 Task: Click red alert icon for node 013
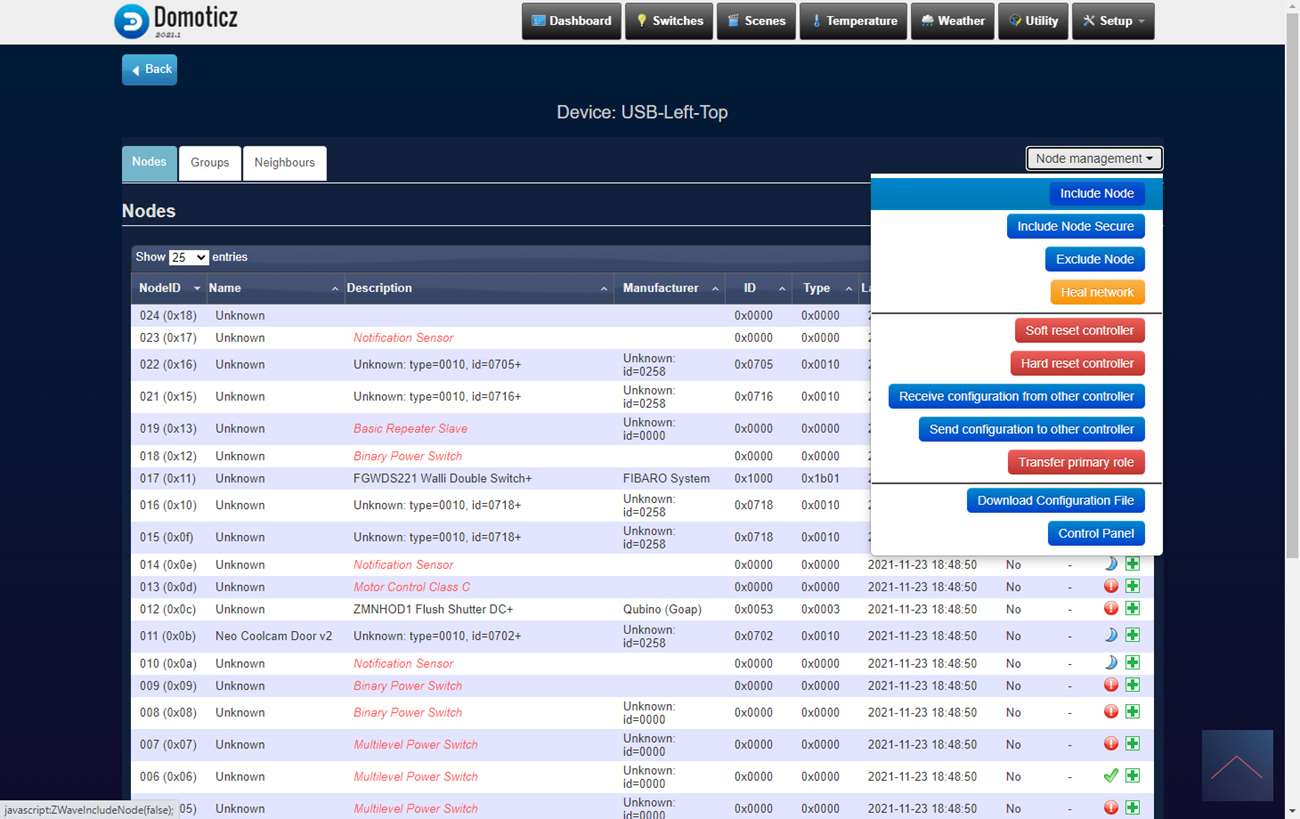1110,587
